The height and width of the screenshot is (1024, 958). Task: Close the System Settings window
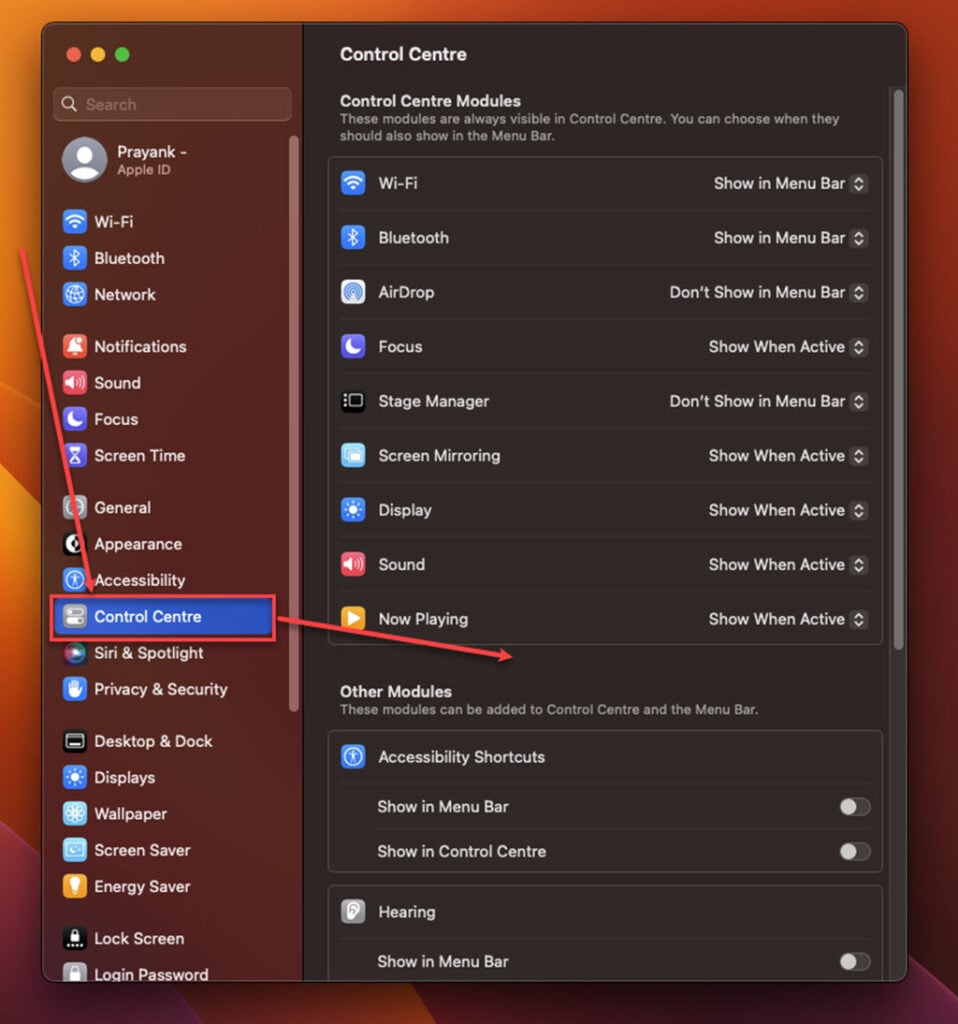pyautogui.click(x=74, y=54)
